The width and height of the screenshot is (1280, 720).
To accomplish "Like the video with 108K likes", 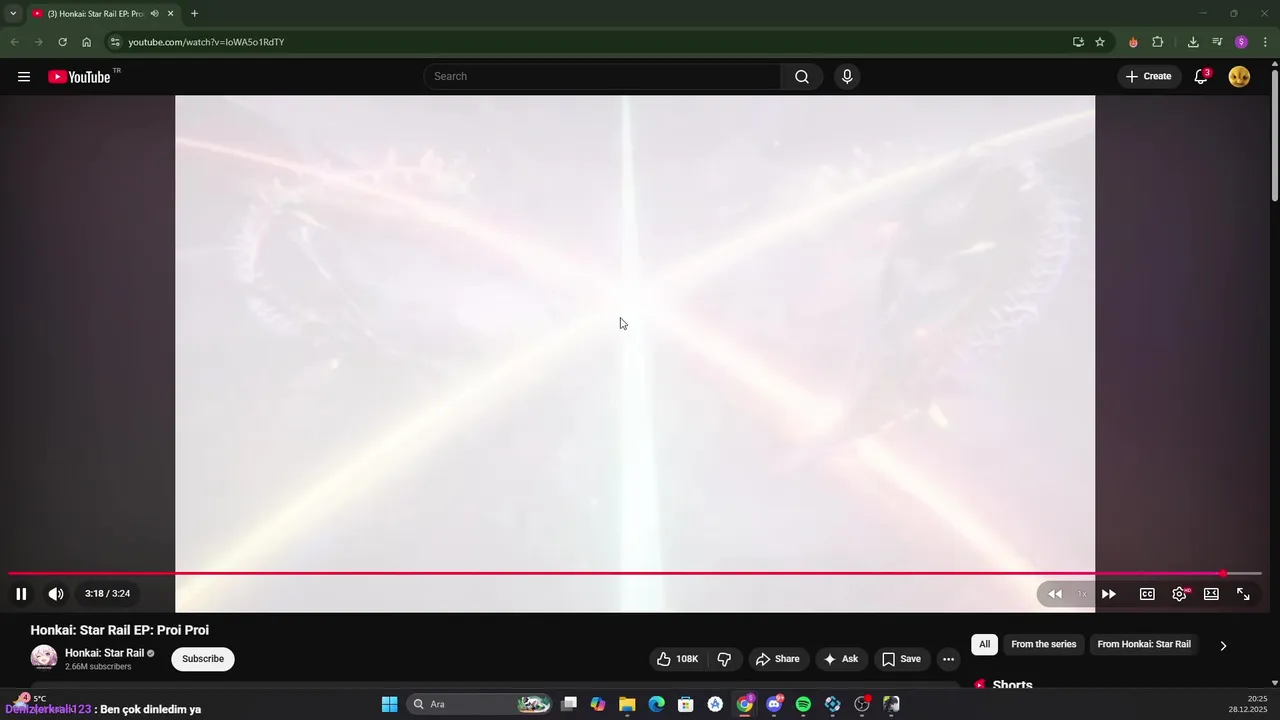I will 678,659.
